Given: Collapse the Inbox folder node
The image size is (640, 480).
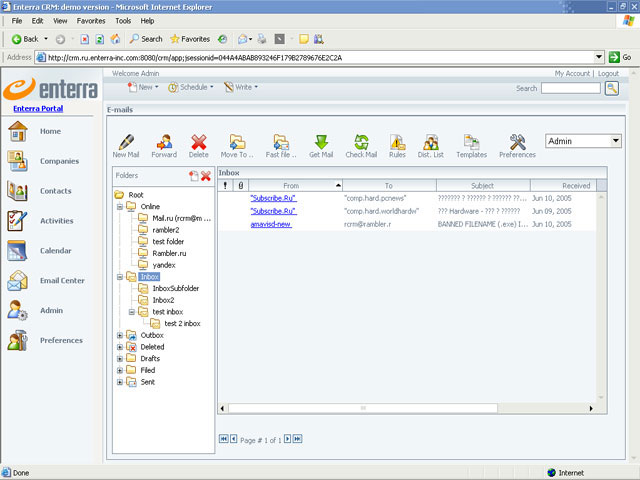Looking at the screenshot, I should point(120,277).
